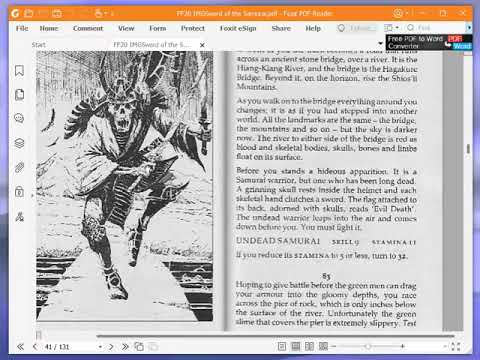This screenshot has height=360, width=480.
Task: Switch to continuous facing view
Action: tap(323, 347)
